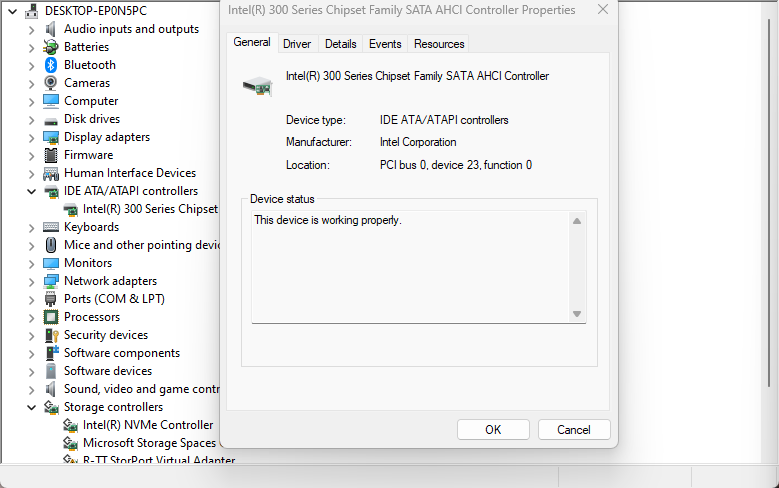Expand the Processors category

31,318
